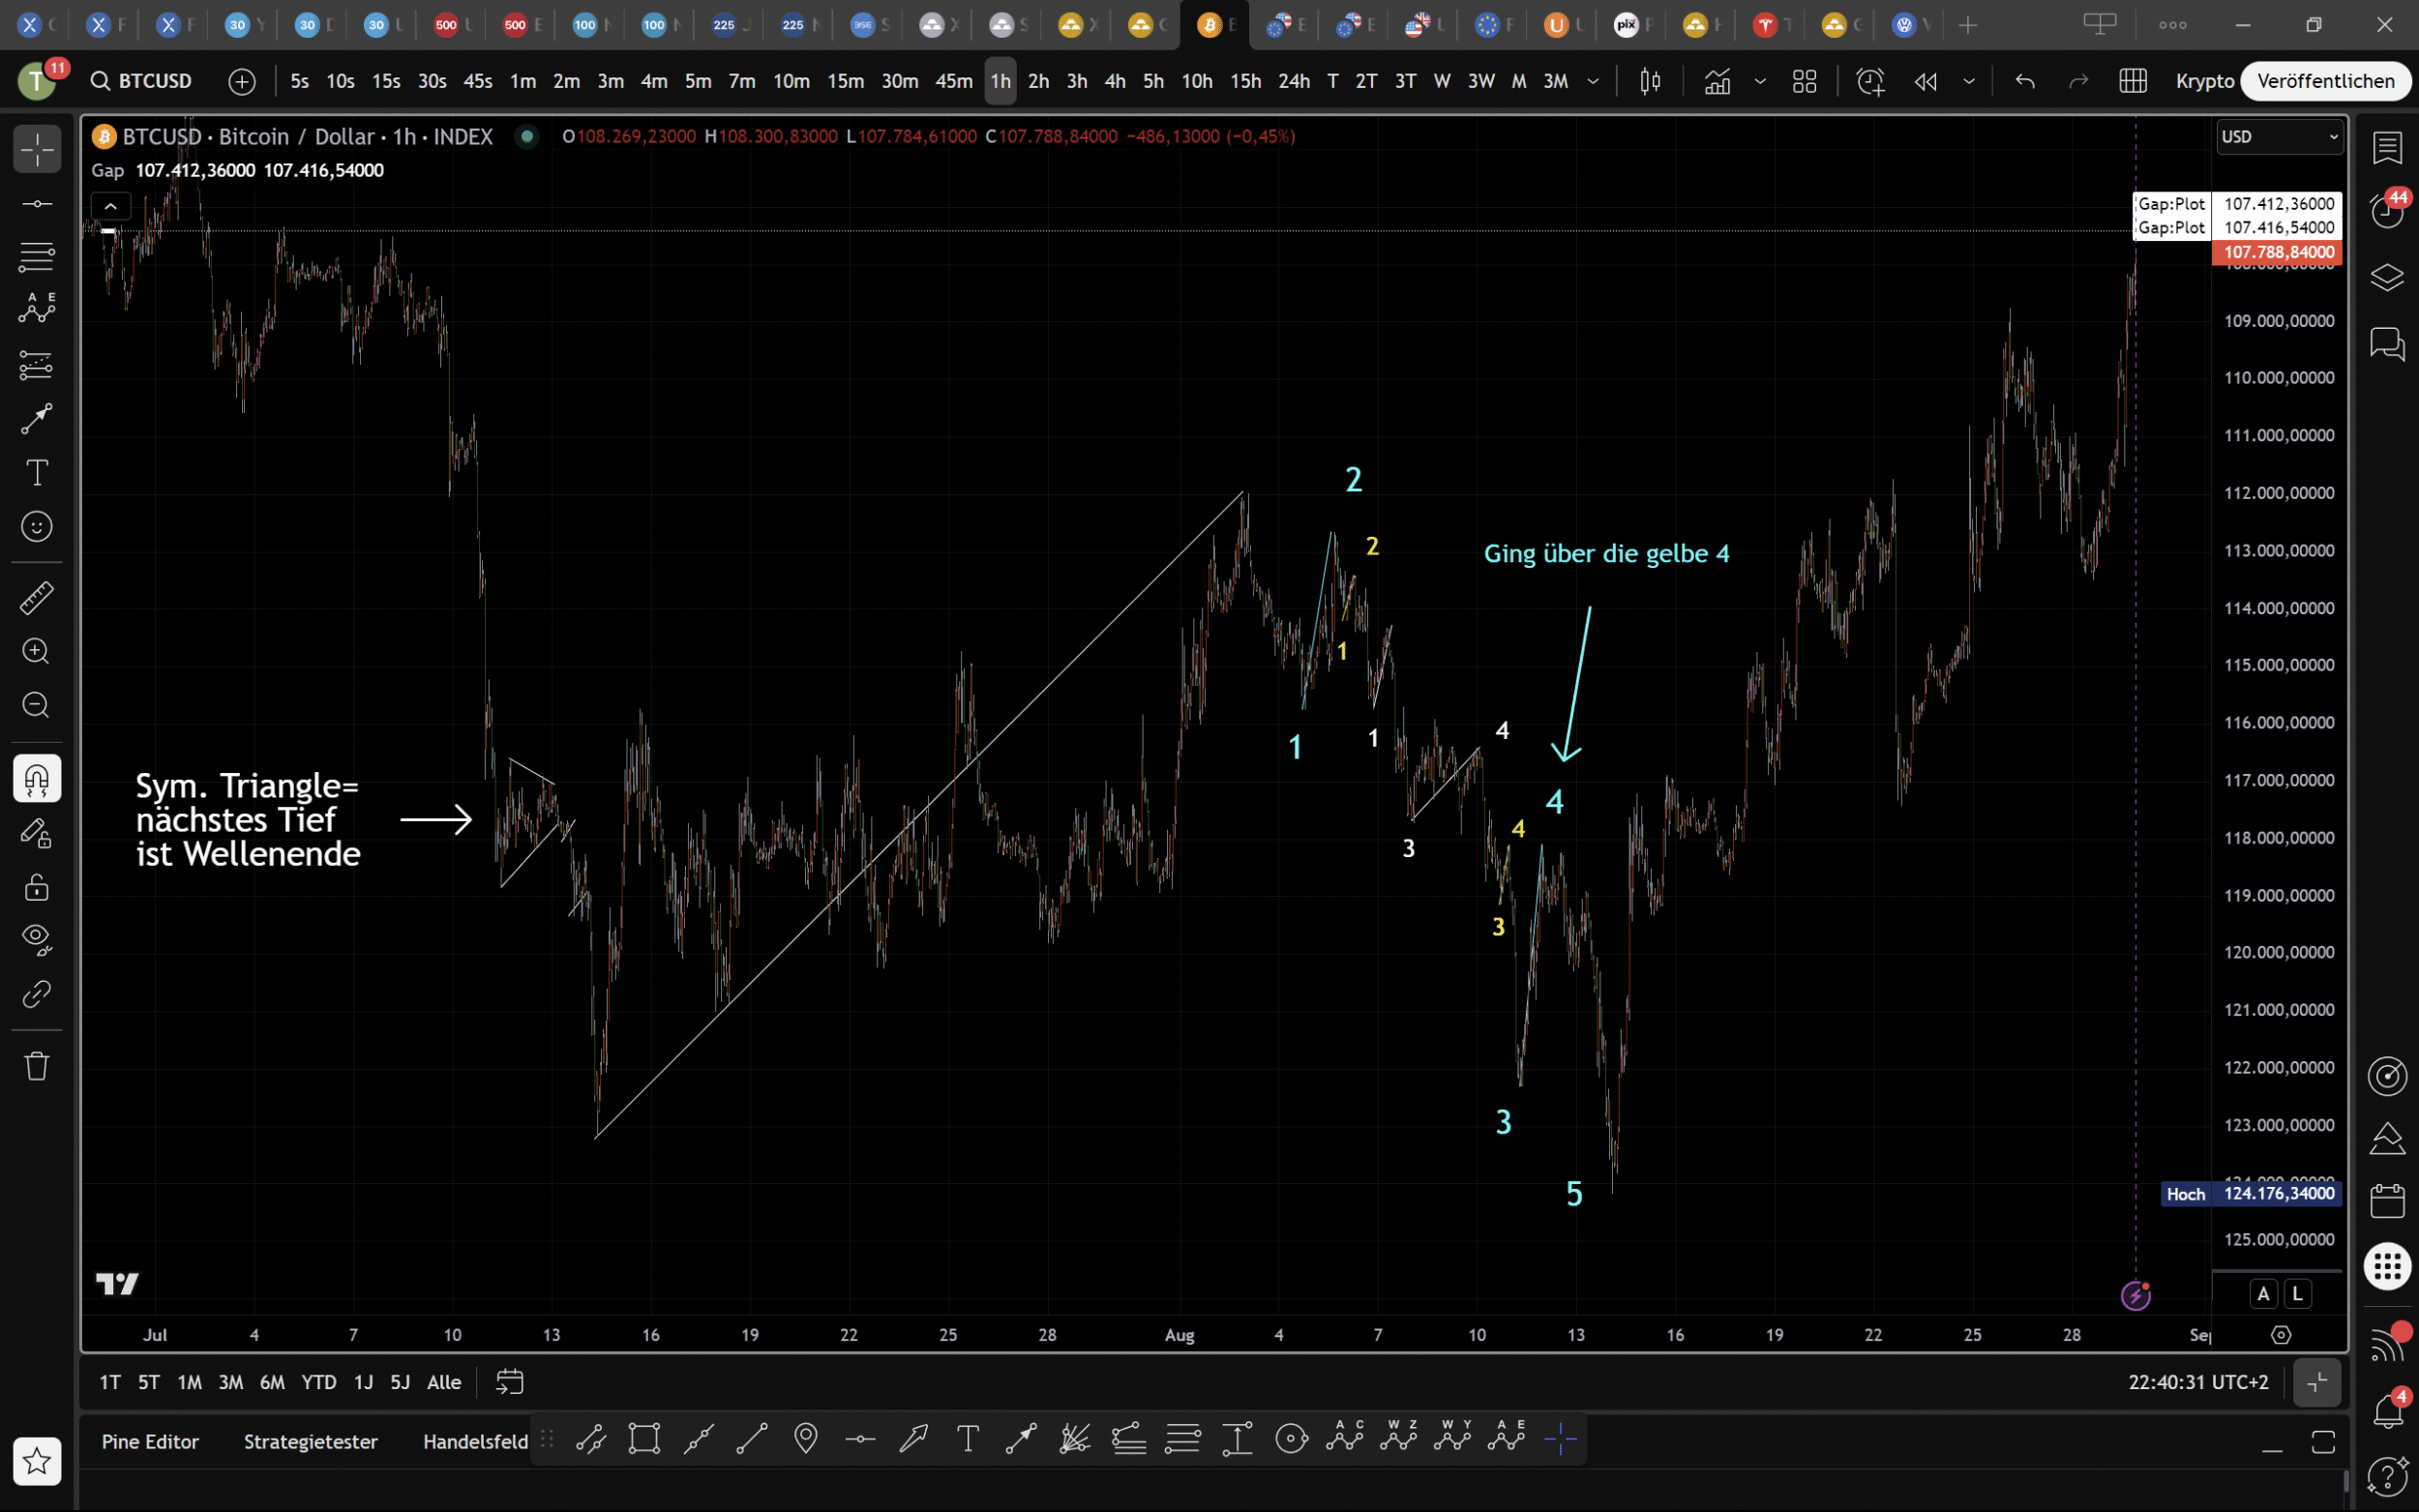Hide all drawings with eye icon
Screen dimensions: 2419x1512
tap(37, 939)
